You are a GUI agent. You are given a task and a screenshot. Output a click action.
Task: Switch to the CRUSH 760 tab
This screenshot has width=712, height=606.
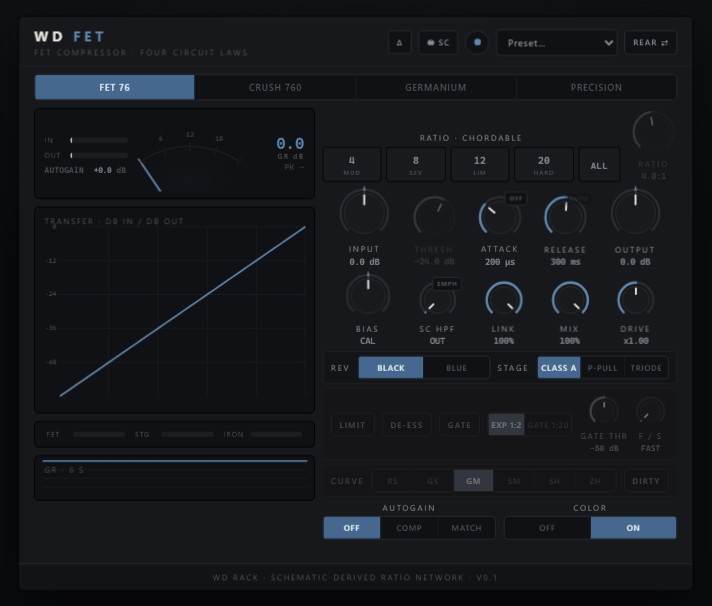(275, 87)
